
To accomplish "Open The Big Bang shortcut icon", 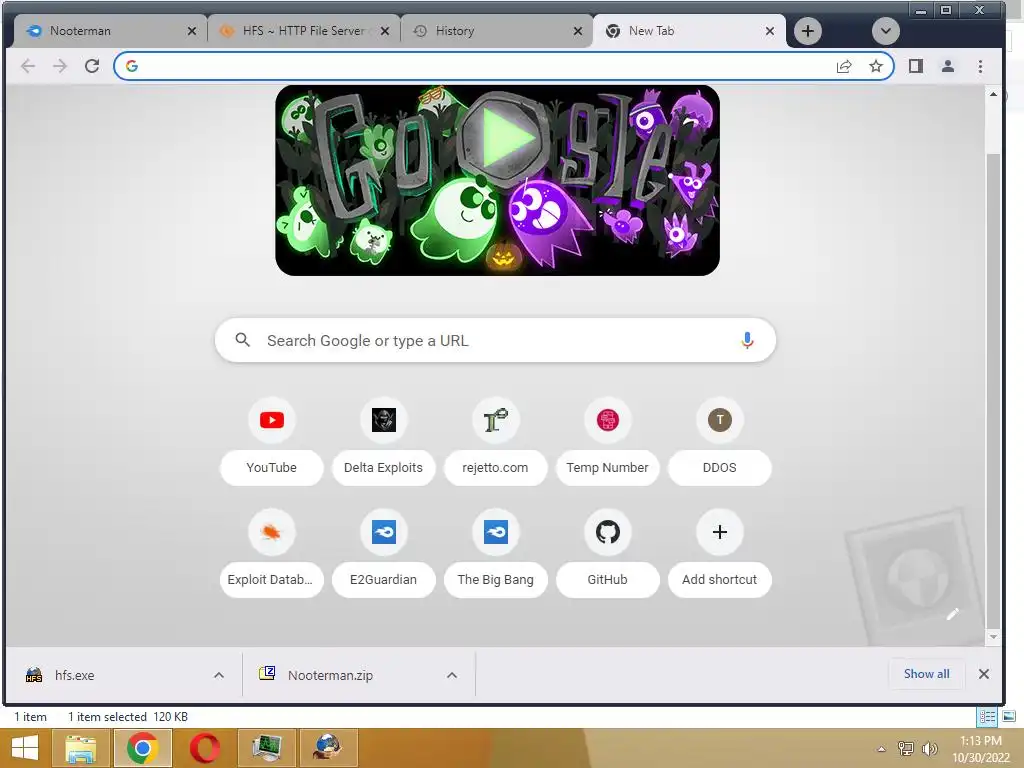I will pyautogui.click(x=496, y=532).
